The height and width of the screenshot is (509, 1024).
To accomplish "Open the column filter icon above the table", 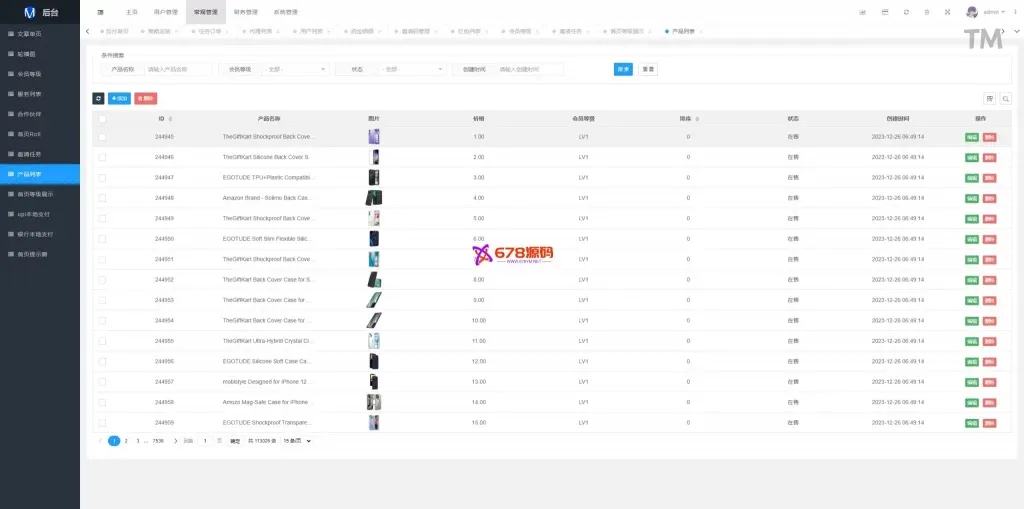I will (990, 98).
